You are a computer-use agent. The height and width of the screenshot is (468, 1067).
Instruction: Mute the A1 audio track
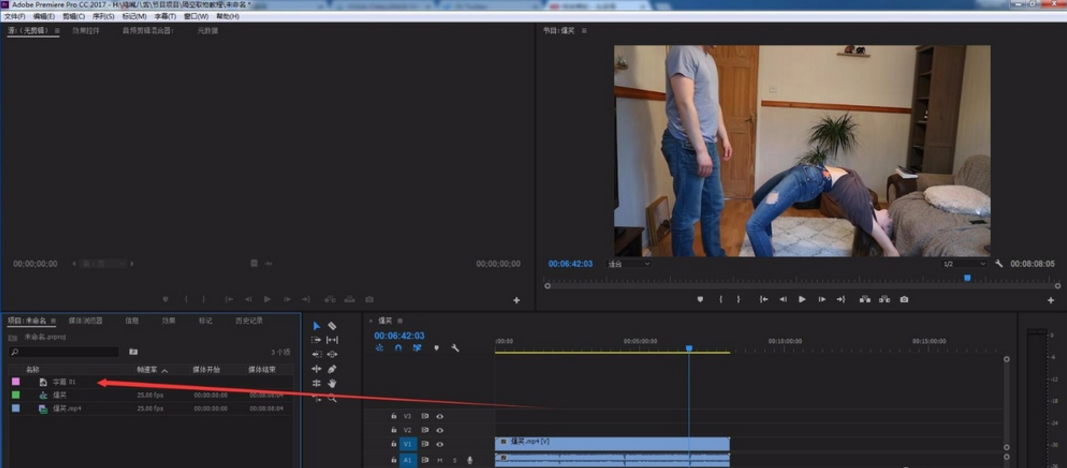(x=440, y=460)
